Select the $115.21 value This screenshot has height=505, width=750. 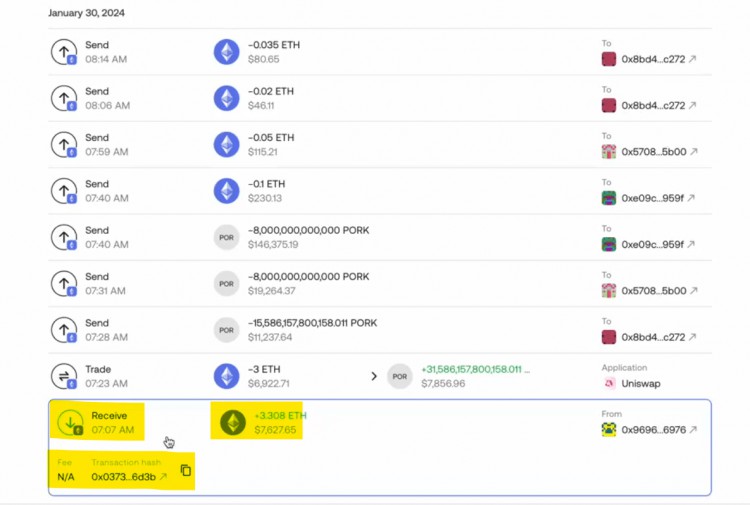click(x=263, y=152)
